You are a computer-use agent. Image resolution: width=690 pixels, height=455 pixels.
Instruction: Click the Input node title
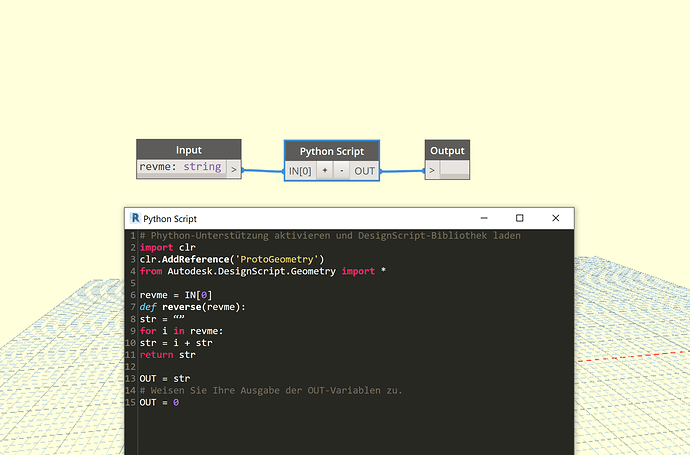coord(189,150)
